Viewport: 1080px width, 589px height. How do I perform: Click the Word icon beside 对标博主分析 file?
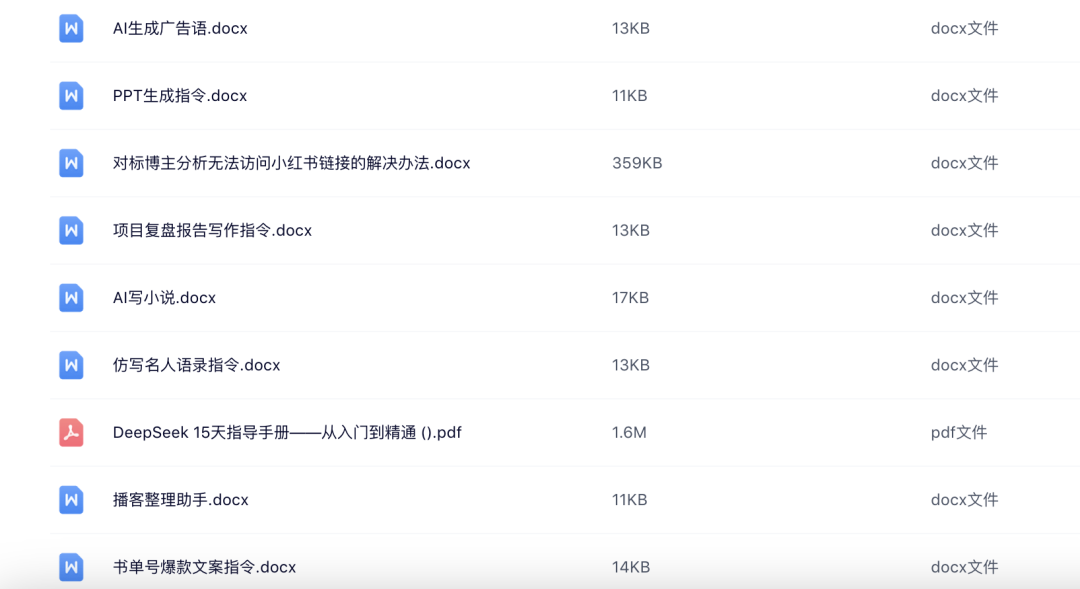(x=71, y=163)
